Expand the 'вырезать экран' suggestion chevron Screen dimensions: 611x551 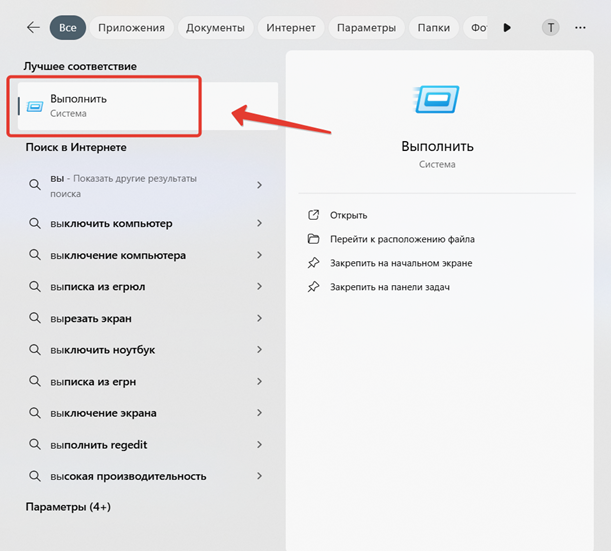tap(260, 318)
